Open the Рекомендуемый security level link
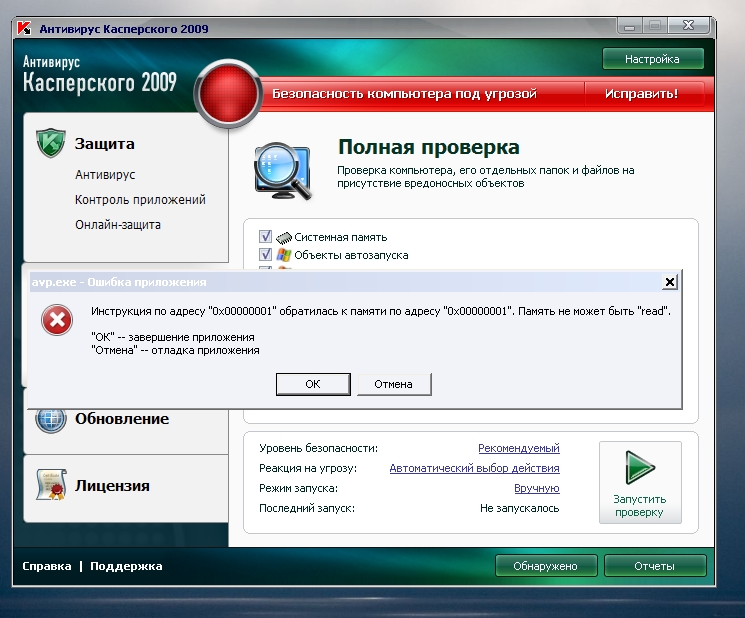 click(x=519, y=448)
